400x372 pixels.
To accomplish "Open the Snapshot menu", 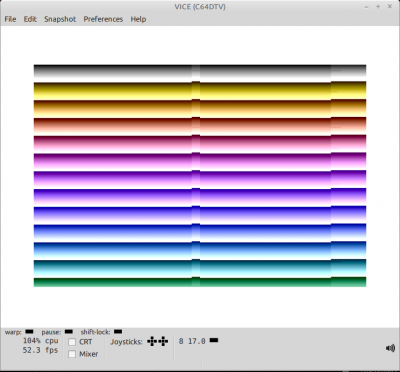I will coord(60,19).
